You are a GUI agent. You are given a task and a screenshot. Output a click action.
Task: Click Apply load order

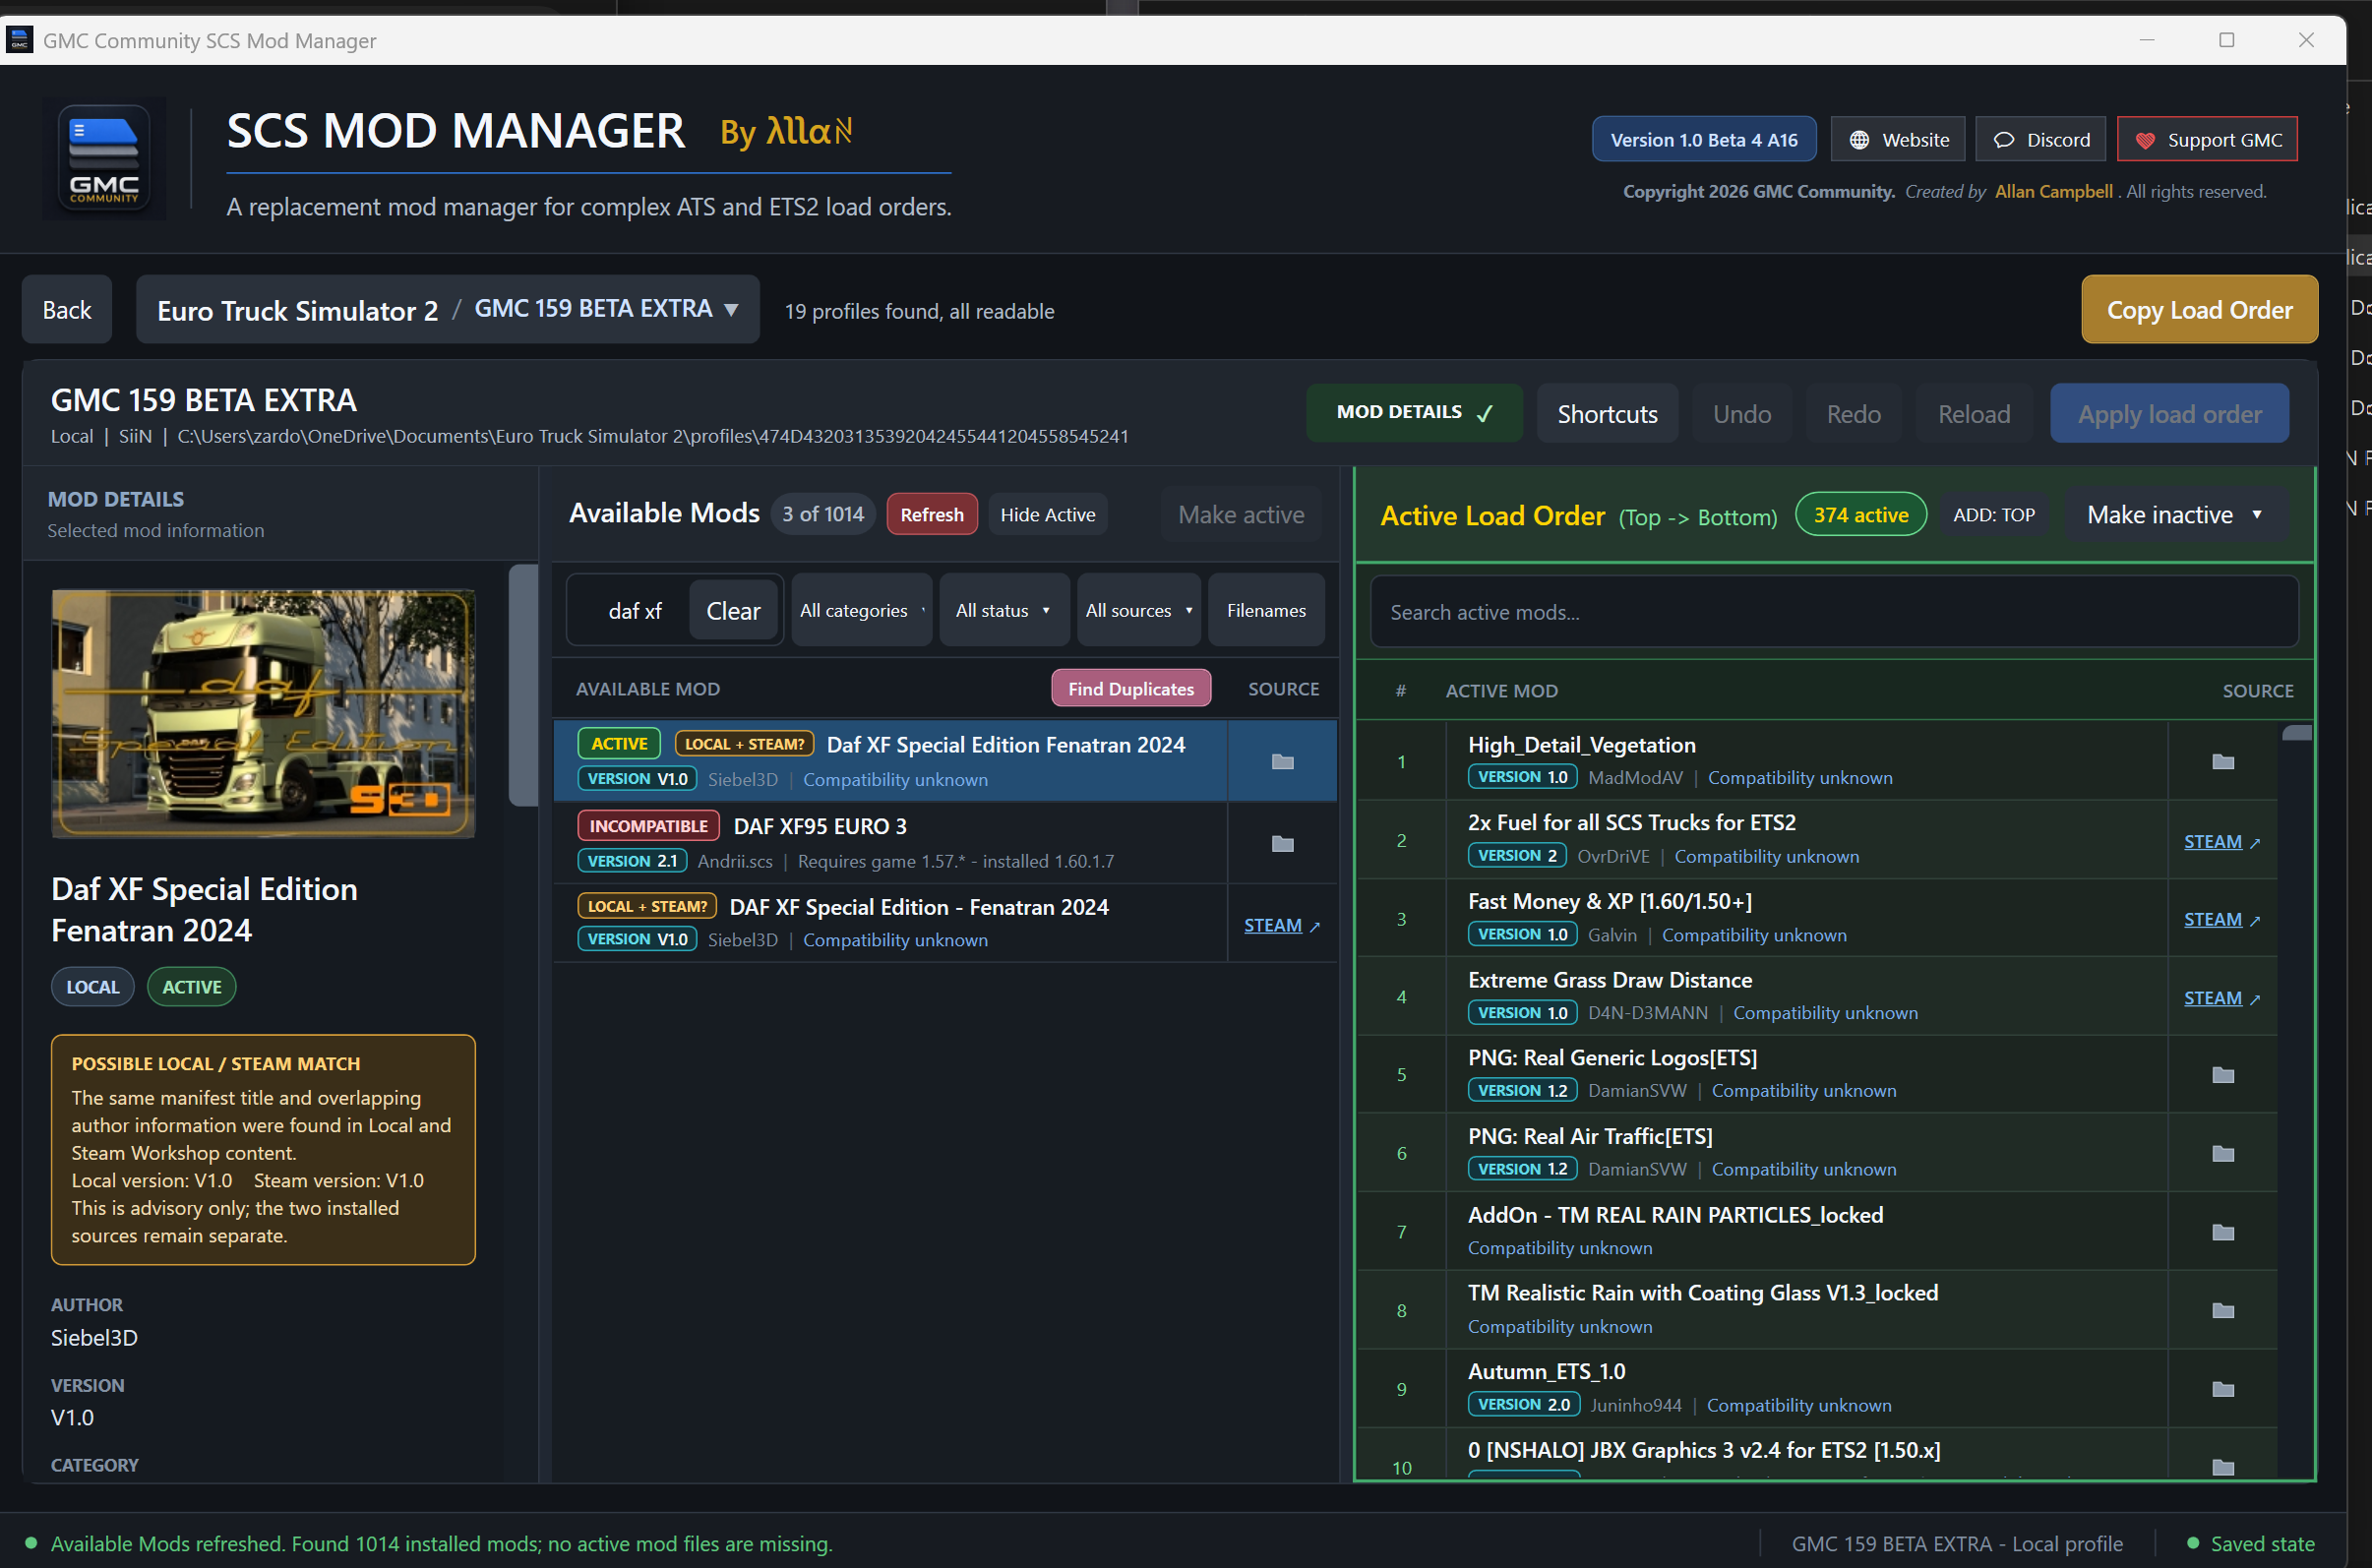coord(2169,413)
